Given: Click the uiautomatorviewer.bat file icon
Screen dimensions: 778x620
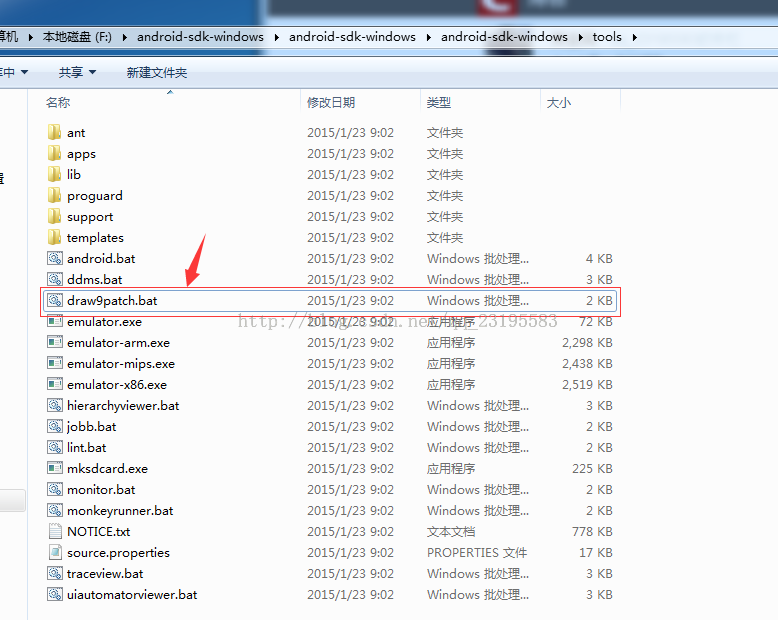Looking at the screenshot, I should [55, 594].
